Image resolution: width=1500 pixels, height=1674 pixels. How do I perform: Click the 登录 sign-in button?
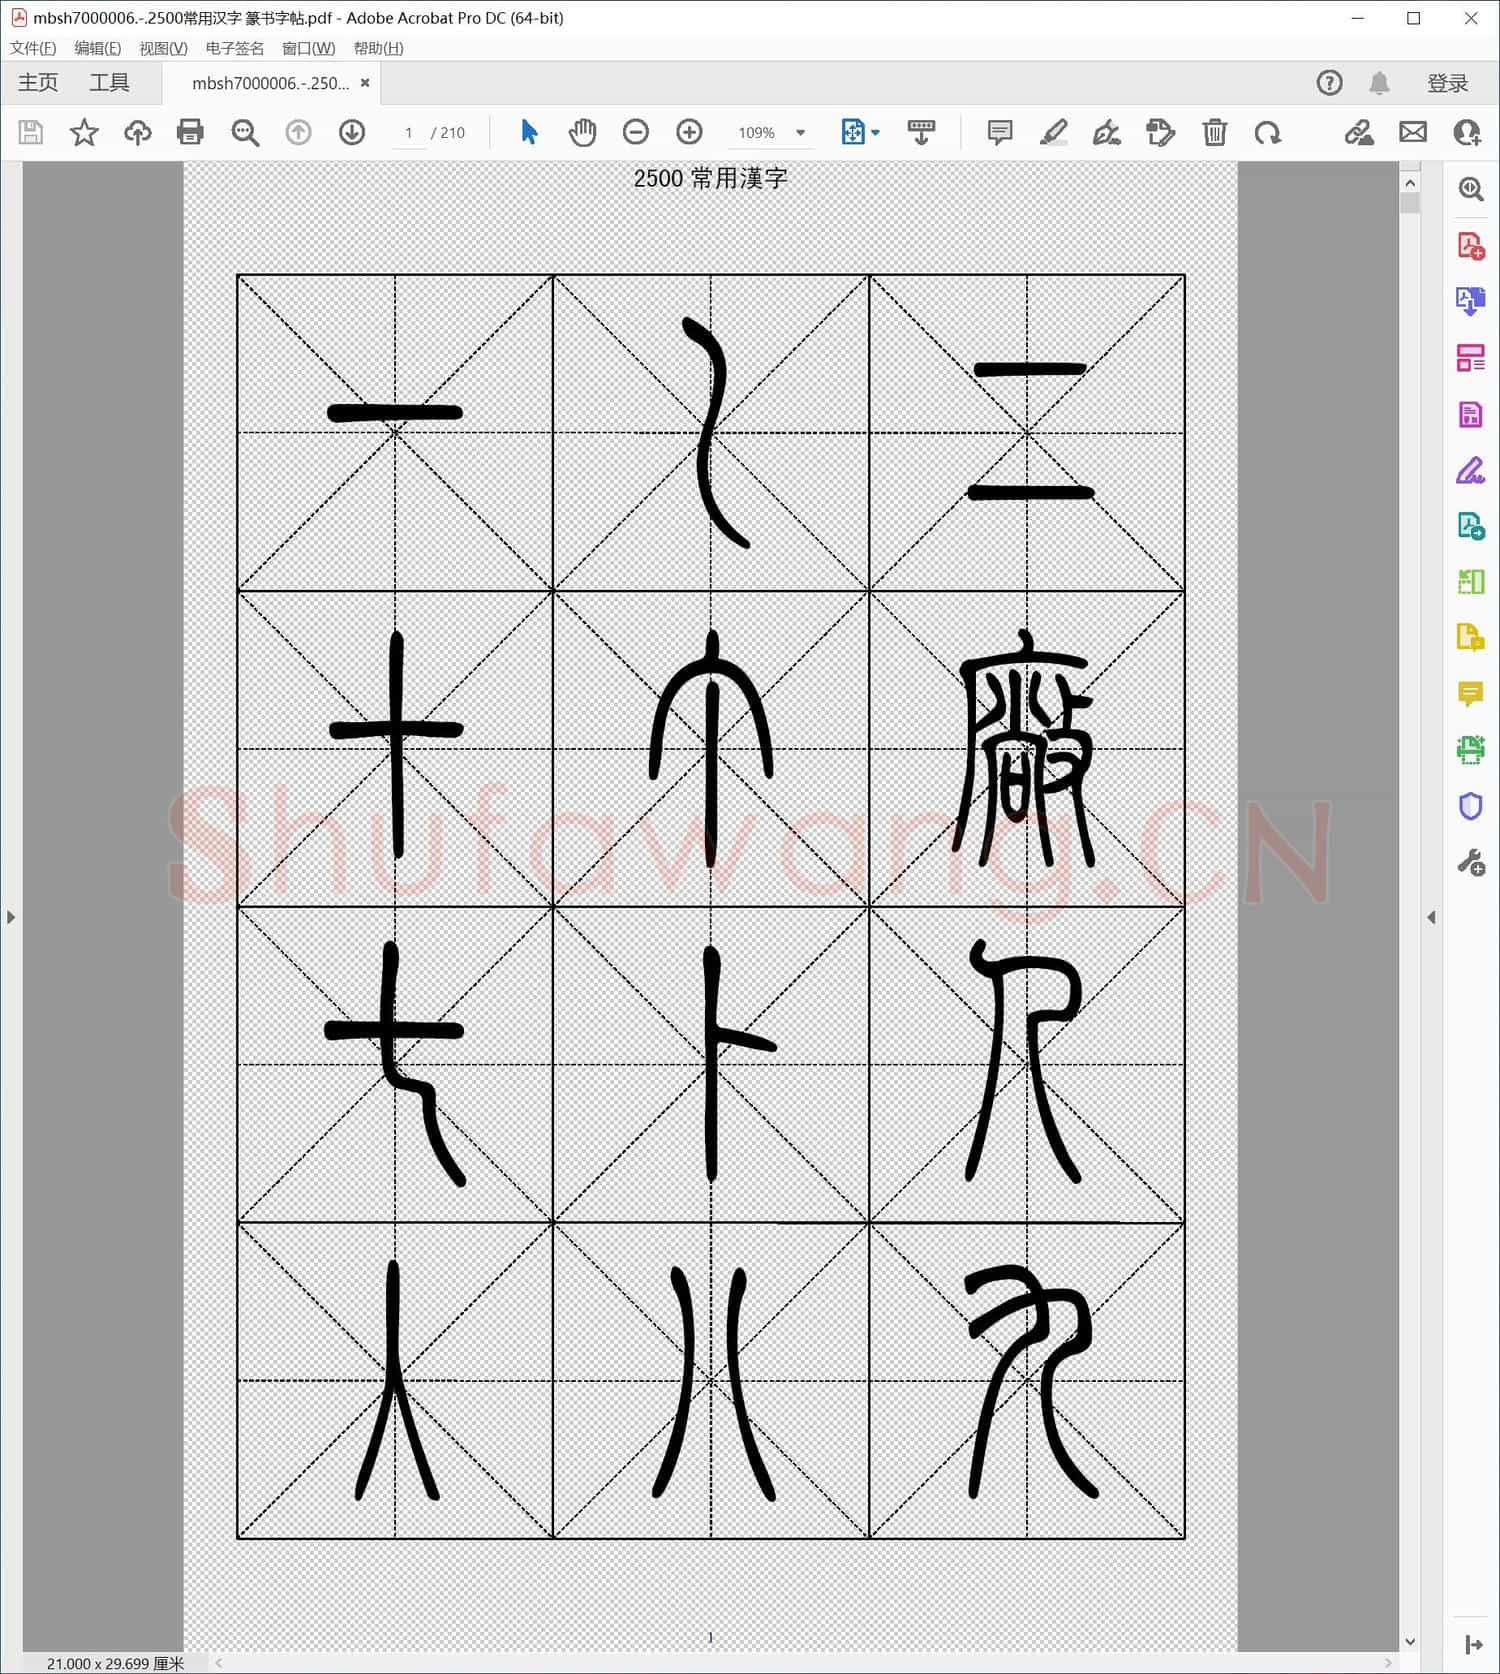pyautogui.click(x=1447, y=83)
